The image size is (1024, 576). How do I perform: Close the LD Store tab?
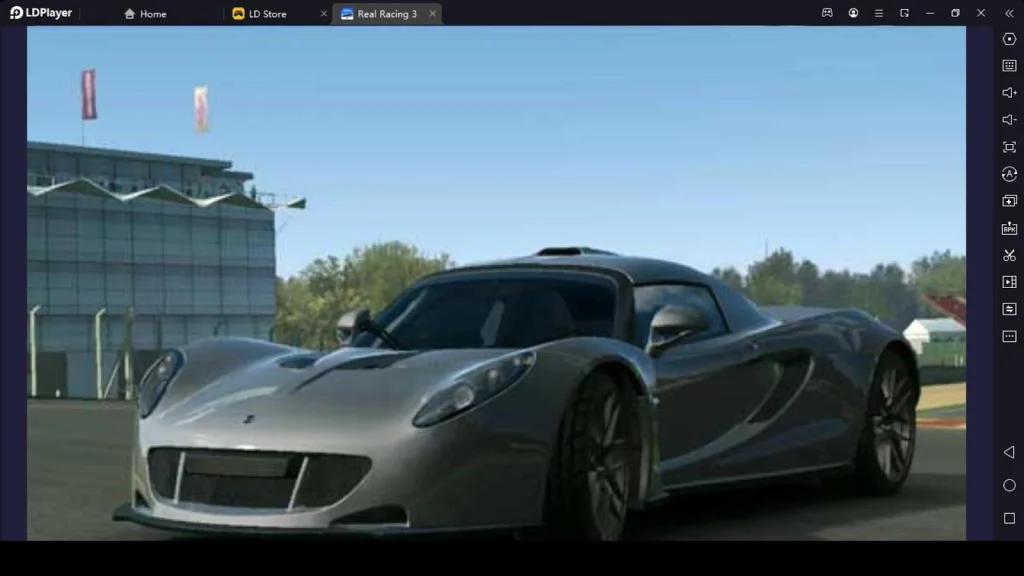tap(324, 14)
